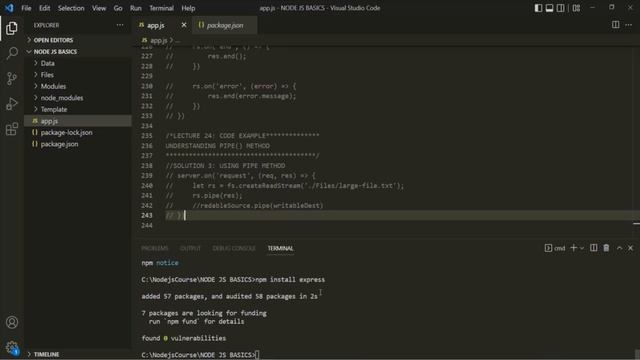The width and height of the screenshot is (640, 360).
Task: Open the Selection menu
Action: tap(71, 8)
